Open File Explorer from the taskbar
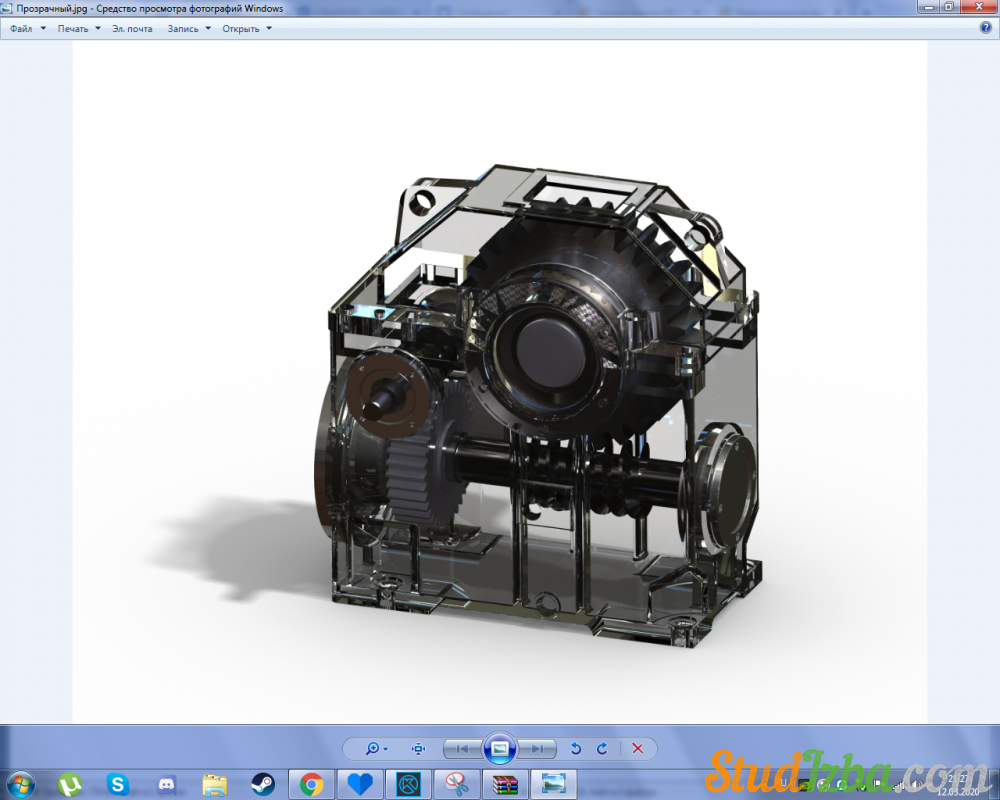Viewport: 1000px width, 800px height. [x=214, y=784]
